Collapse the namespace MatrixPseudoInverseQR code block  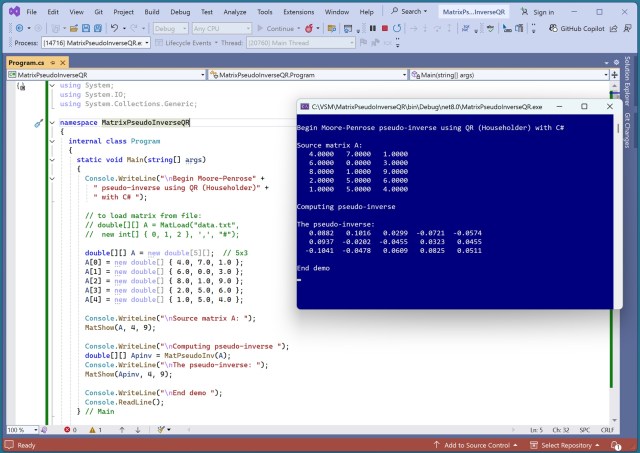coord(52,122)
